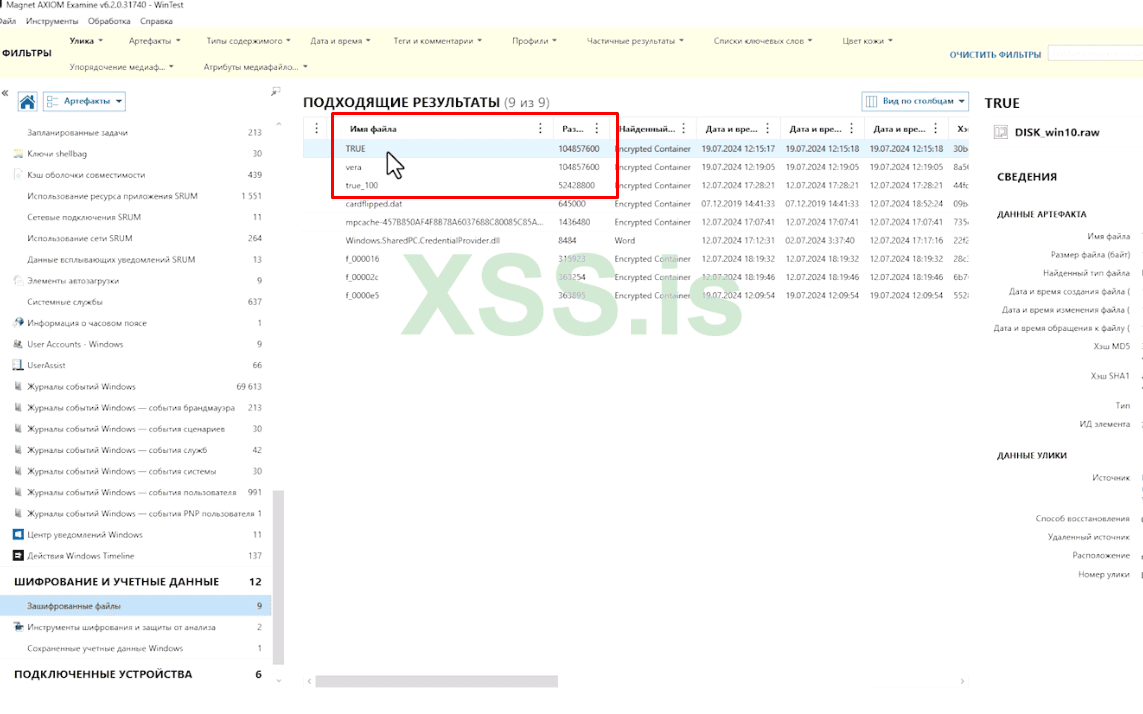Open Вид по столбцам view dropdown

point(916,101)
